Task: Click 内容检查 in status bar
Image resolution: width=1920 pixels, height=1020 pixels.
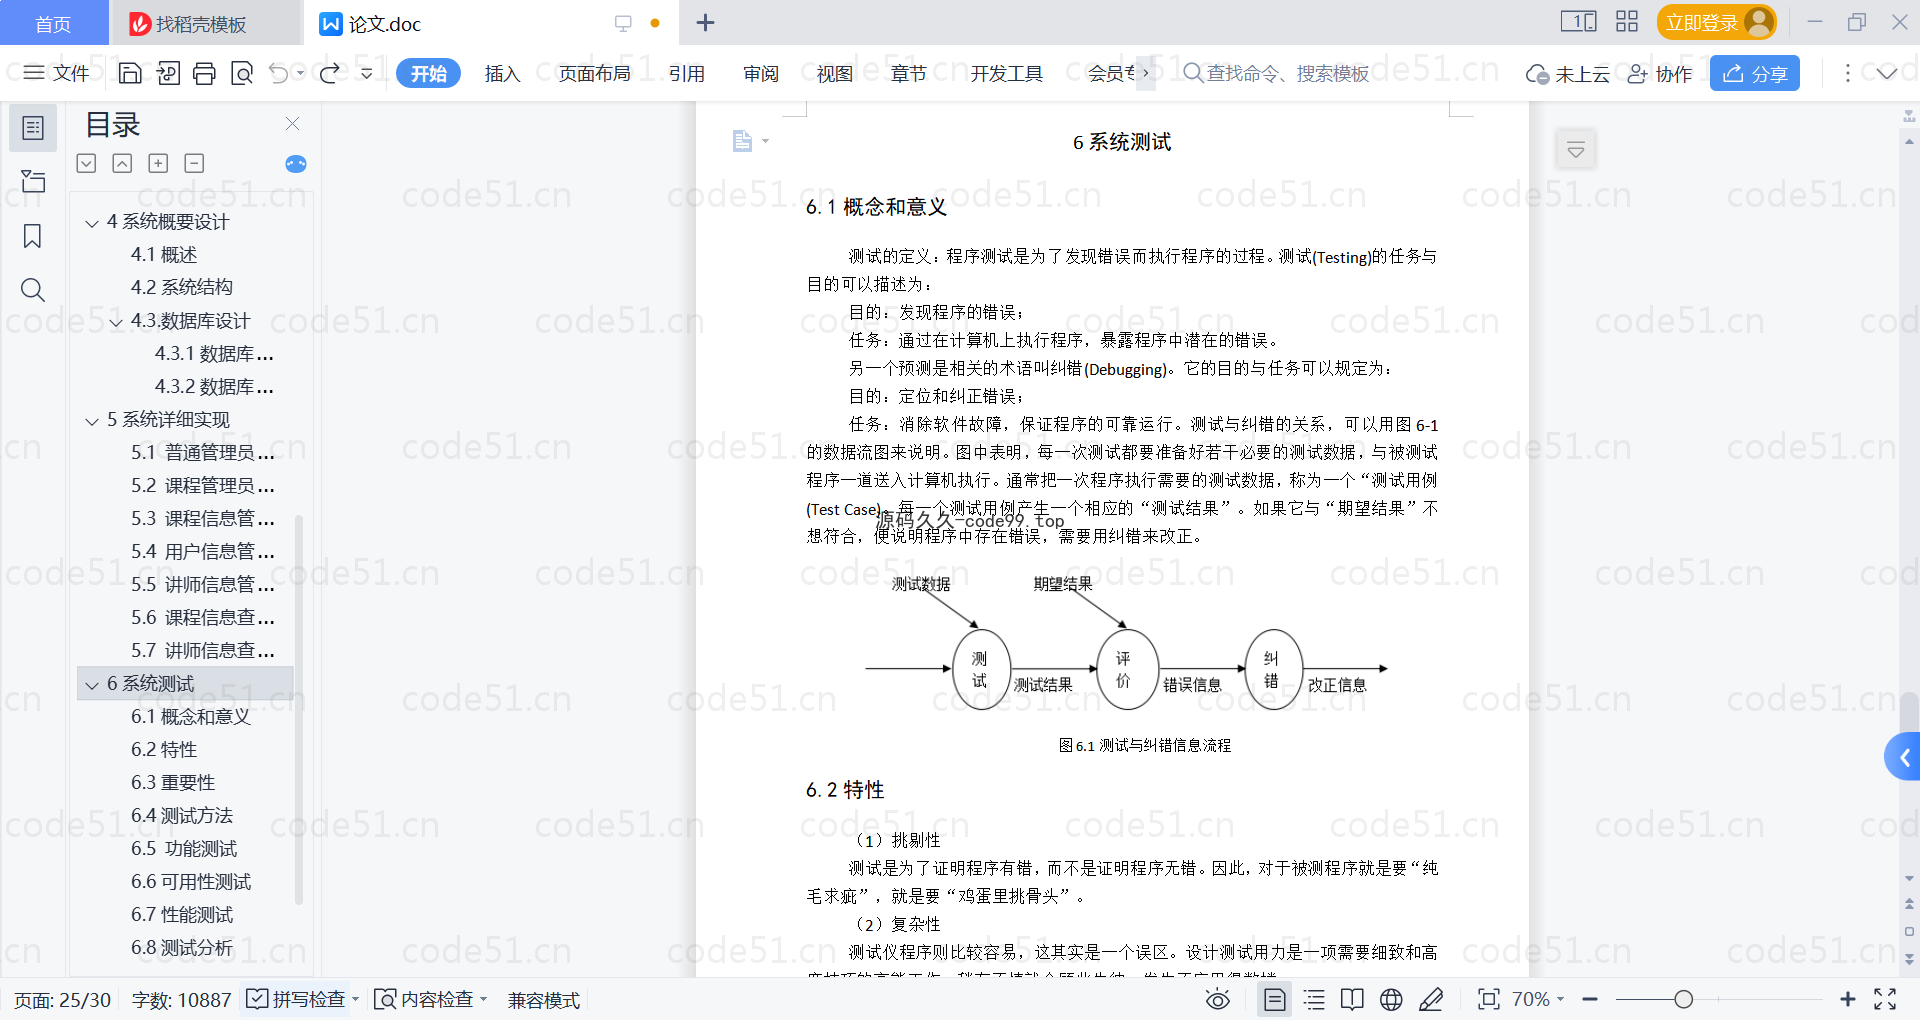Action: tap(425, 999)
